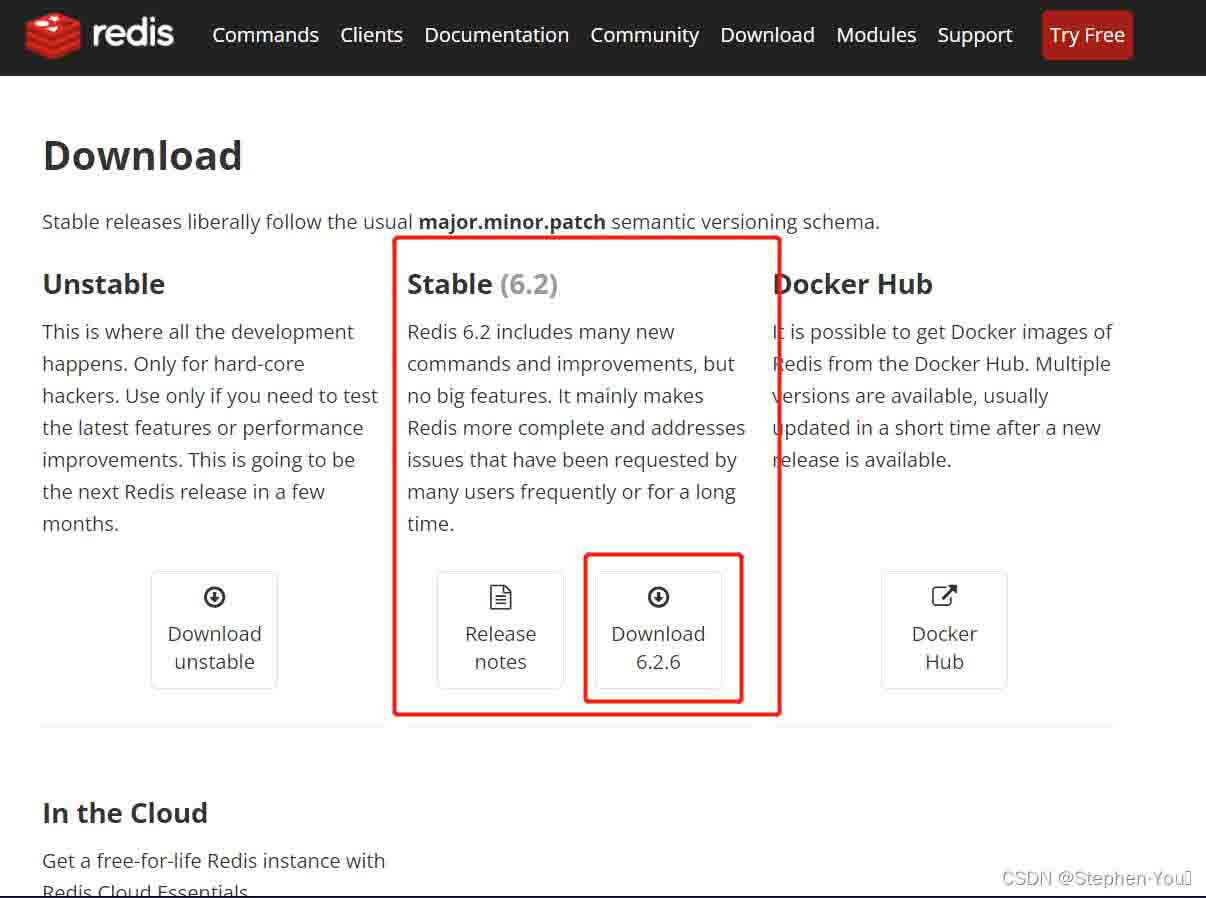
Task: Navigate to the Support page
Action: click(974, 35)
